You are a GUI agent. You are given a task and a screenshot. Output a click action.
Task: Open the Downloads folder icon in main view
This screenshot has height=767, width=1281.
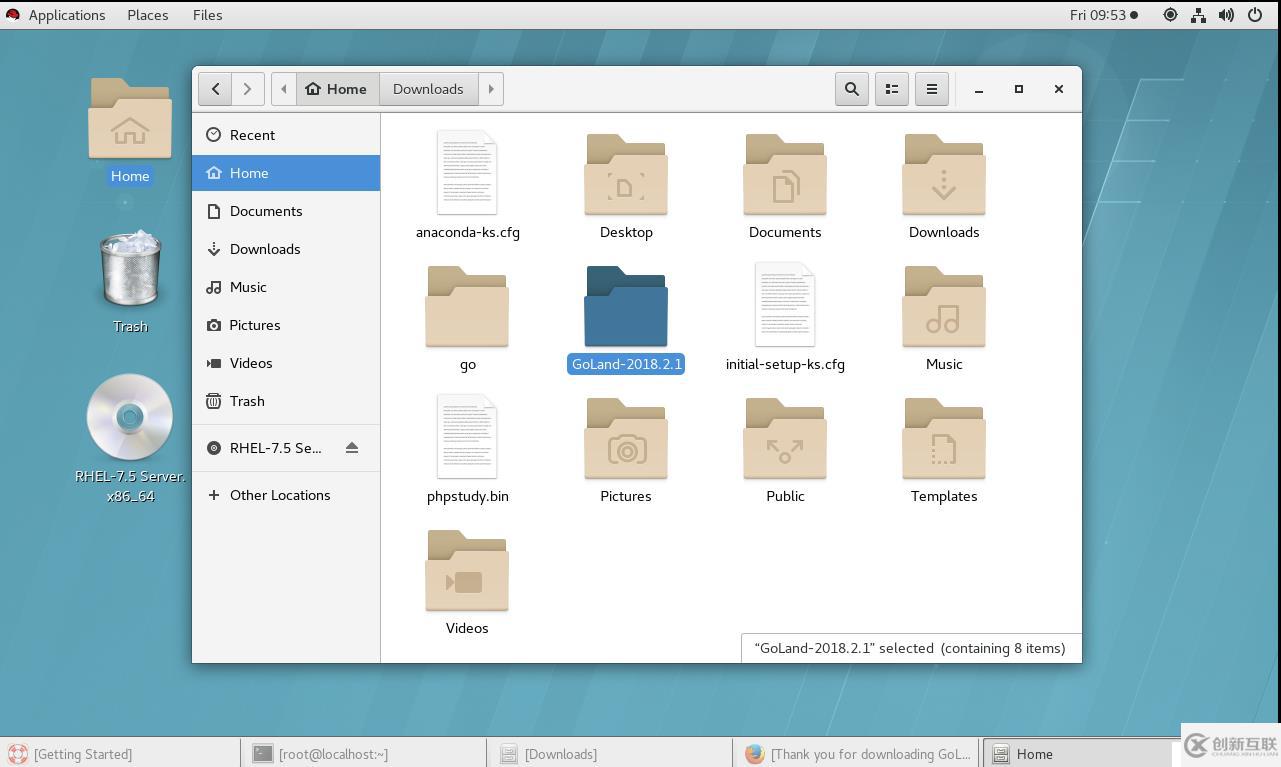pos(944,175)
